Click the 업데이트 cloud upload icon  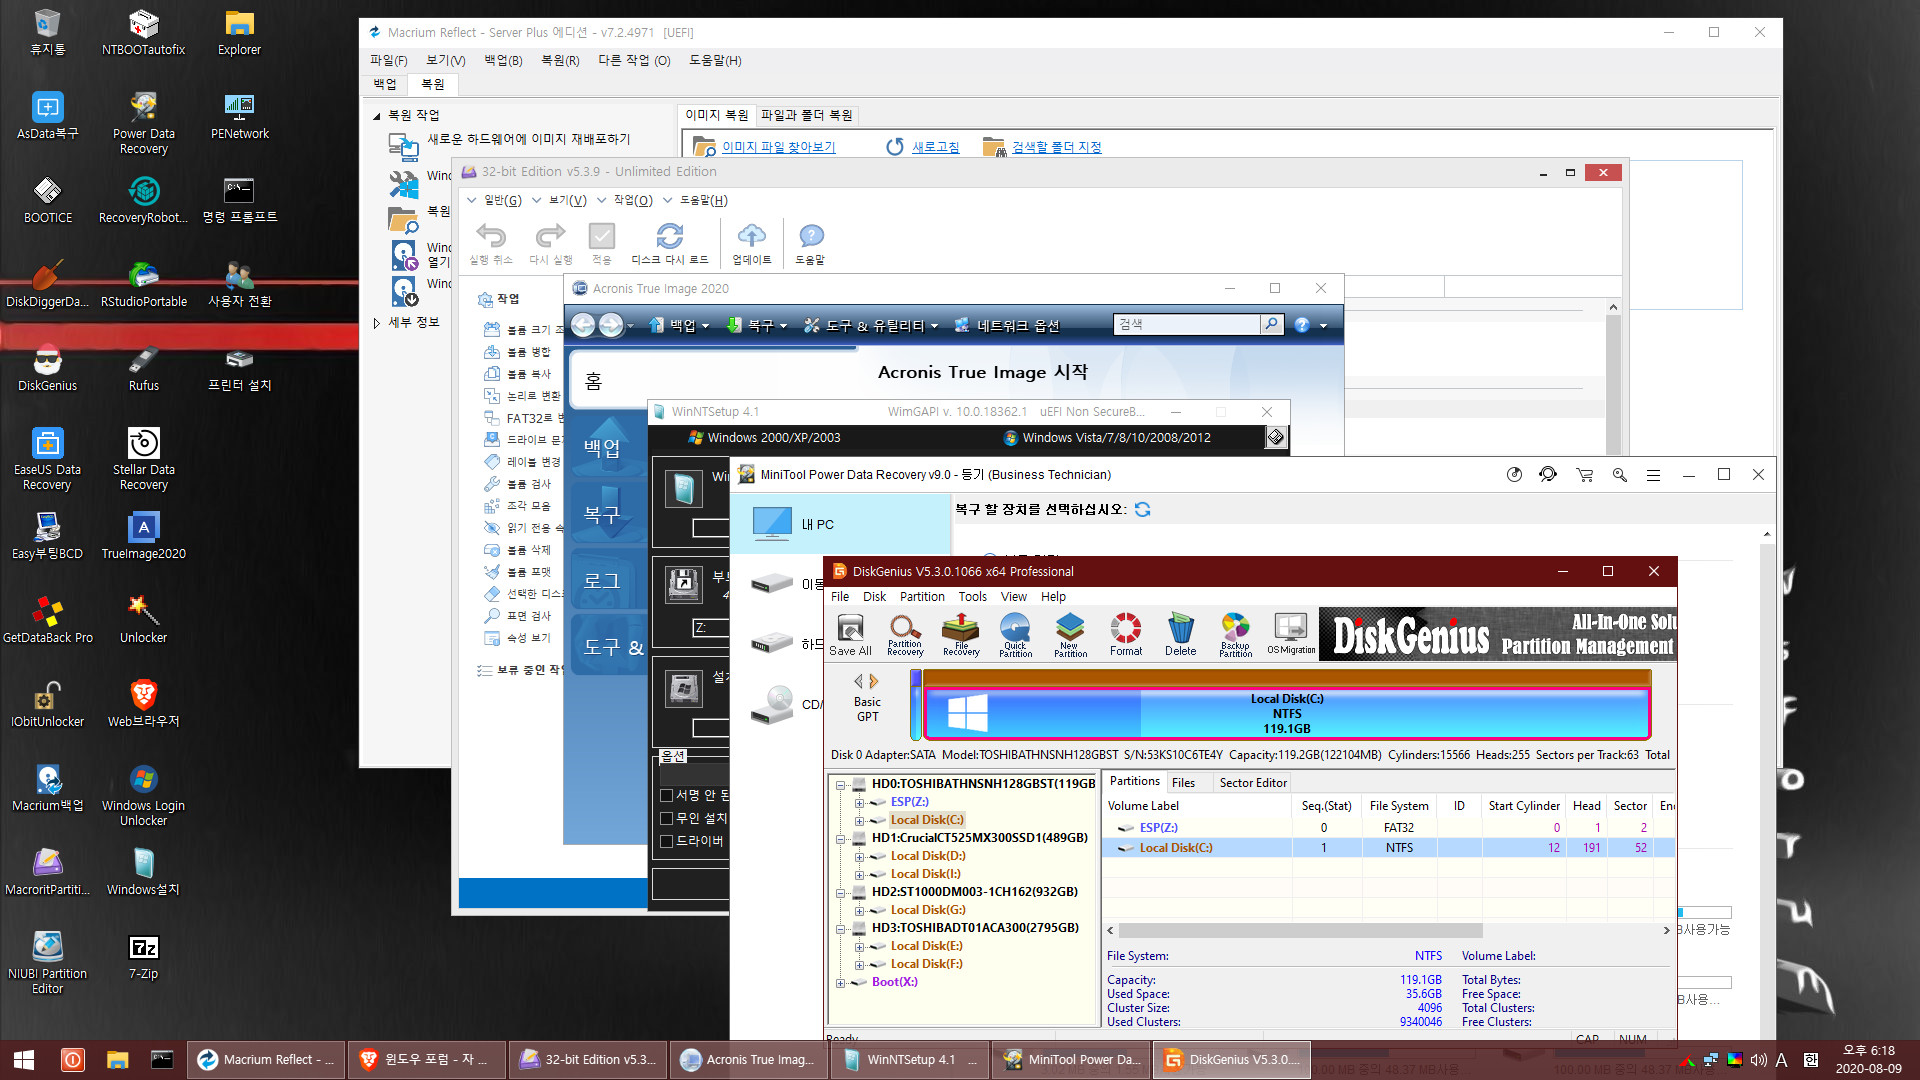(752, 244)
